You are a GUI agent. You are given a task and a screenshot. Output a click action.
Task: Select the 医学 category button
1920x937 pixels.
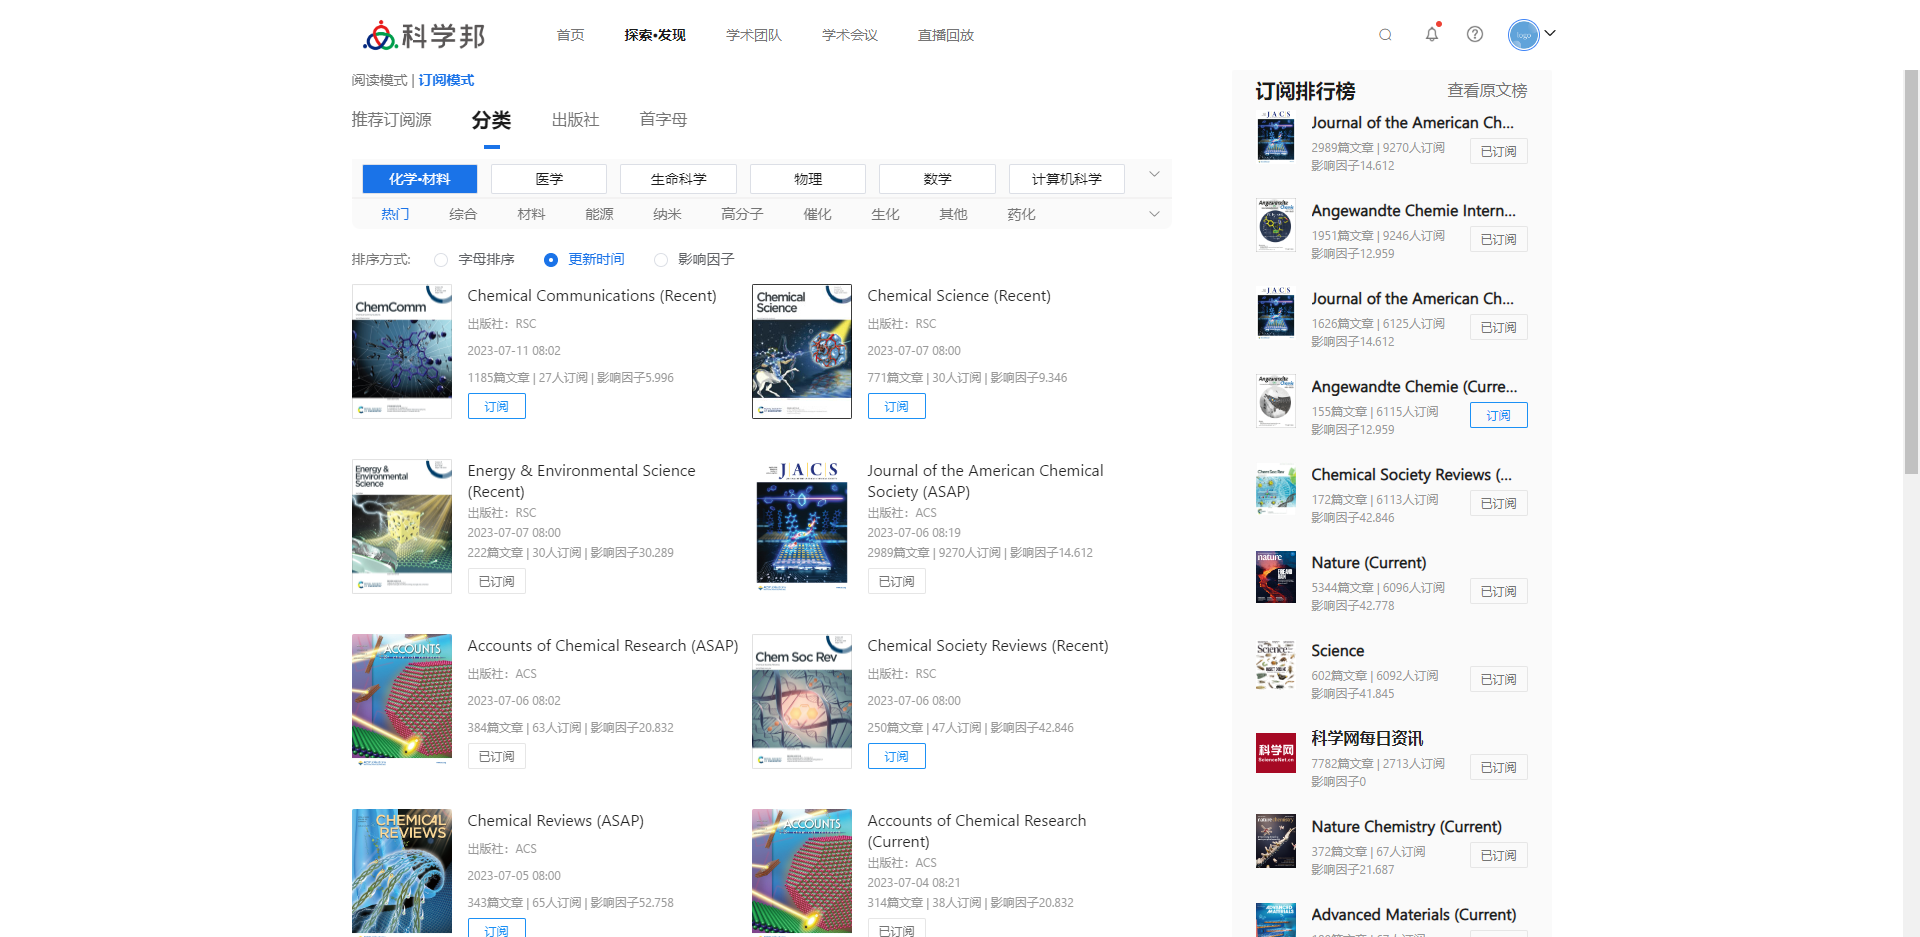[549, 179]
